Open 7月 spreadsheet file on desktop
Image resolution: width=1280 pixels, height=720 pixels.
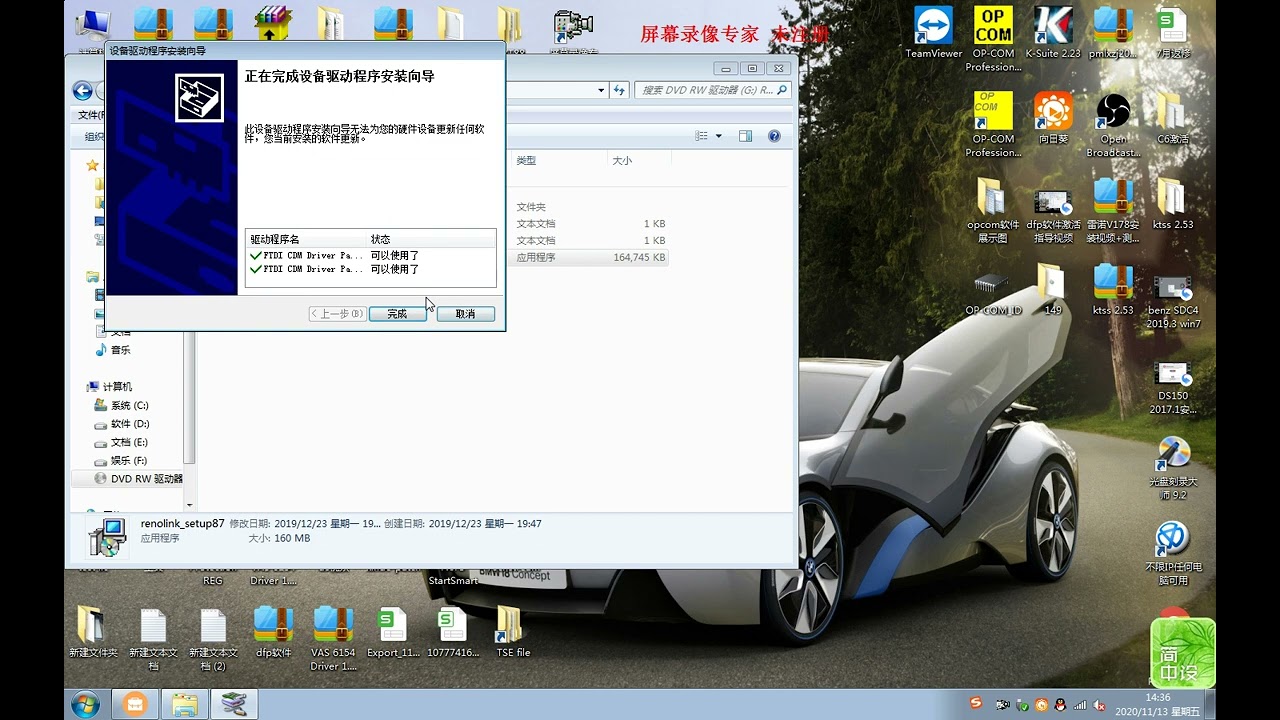click(1173, 33)
